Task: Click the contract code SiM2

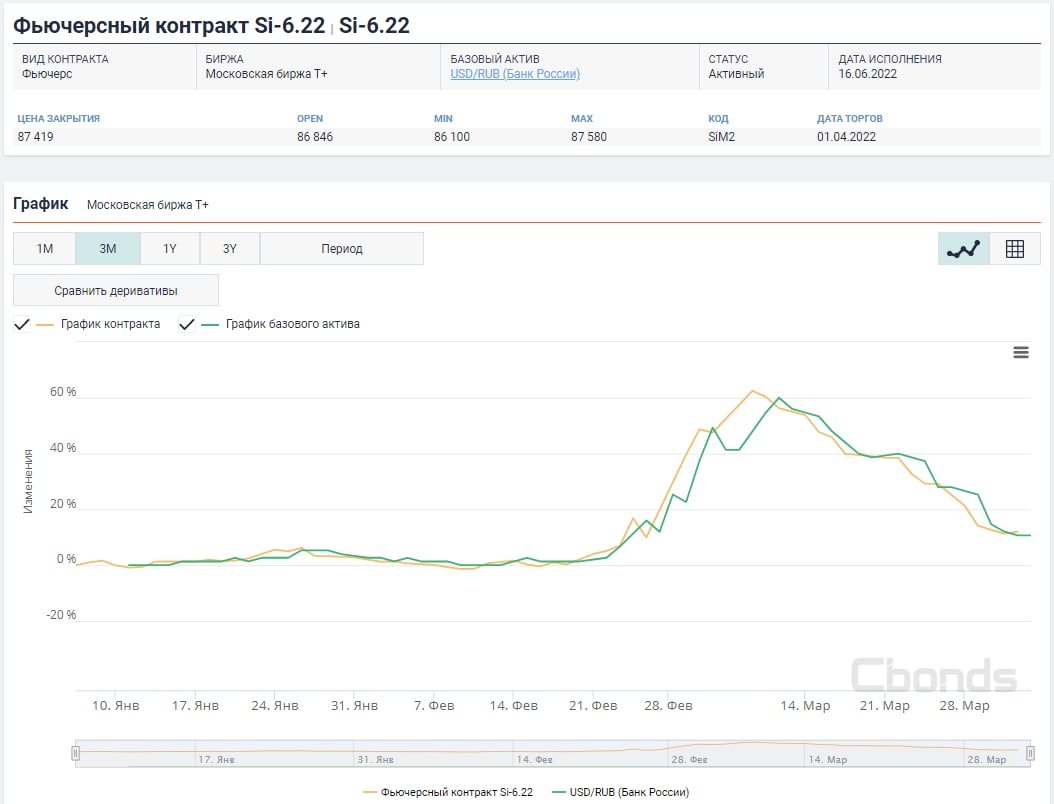Action: coord(721,136)
